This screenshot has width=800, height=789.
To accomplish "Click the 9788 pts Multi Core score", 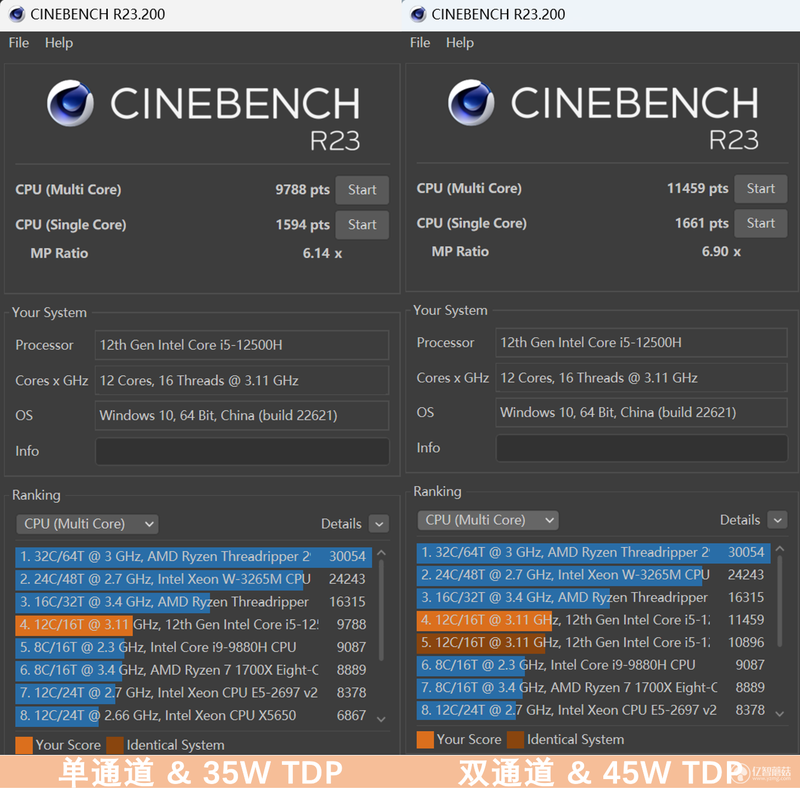I will [303, 190].
